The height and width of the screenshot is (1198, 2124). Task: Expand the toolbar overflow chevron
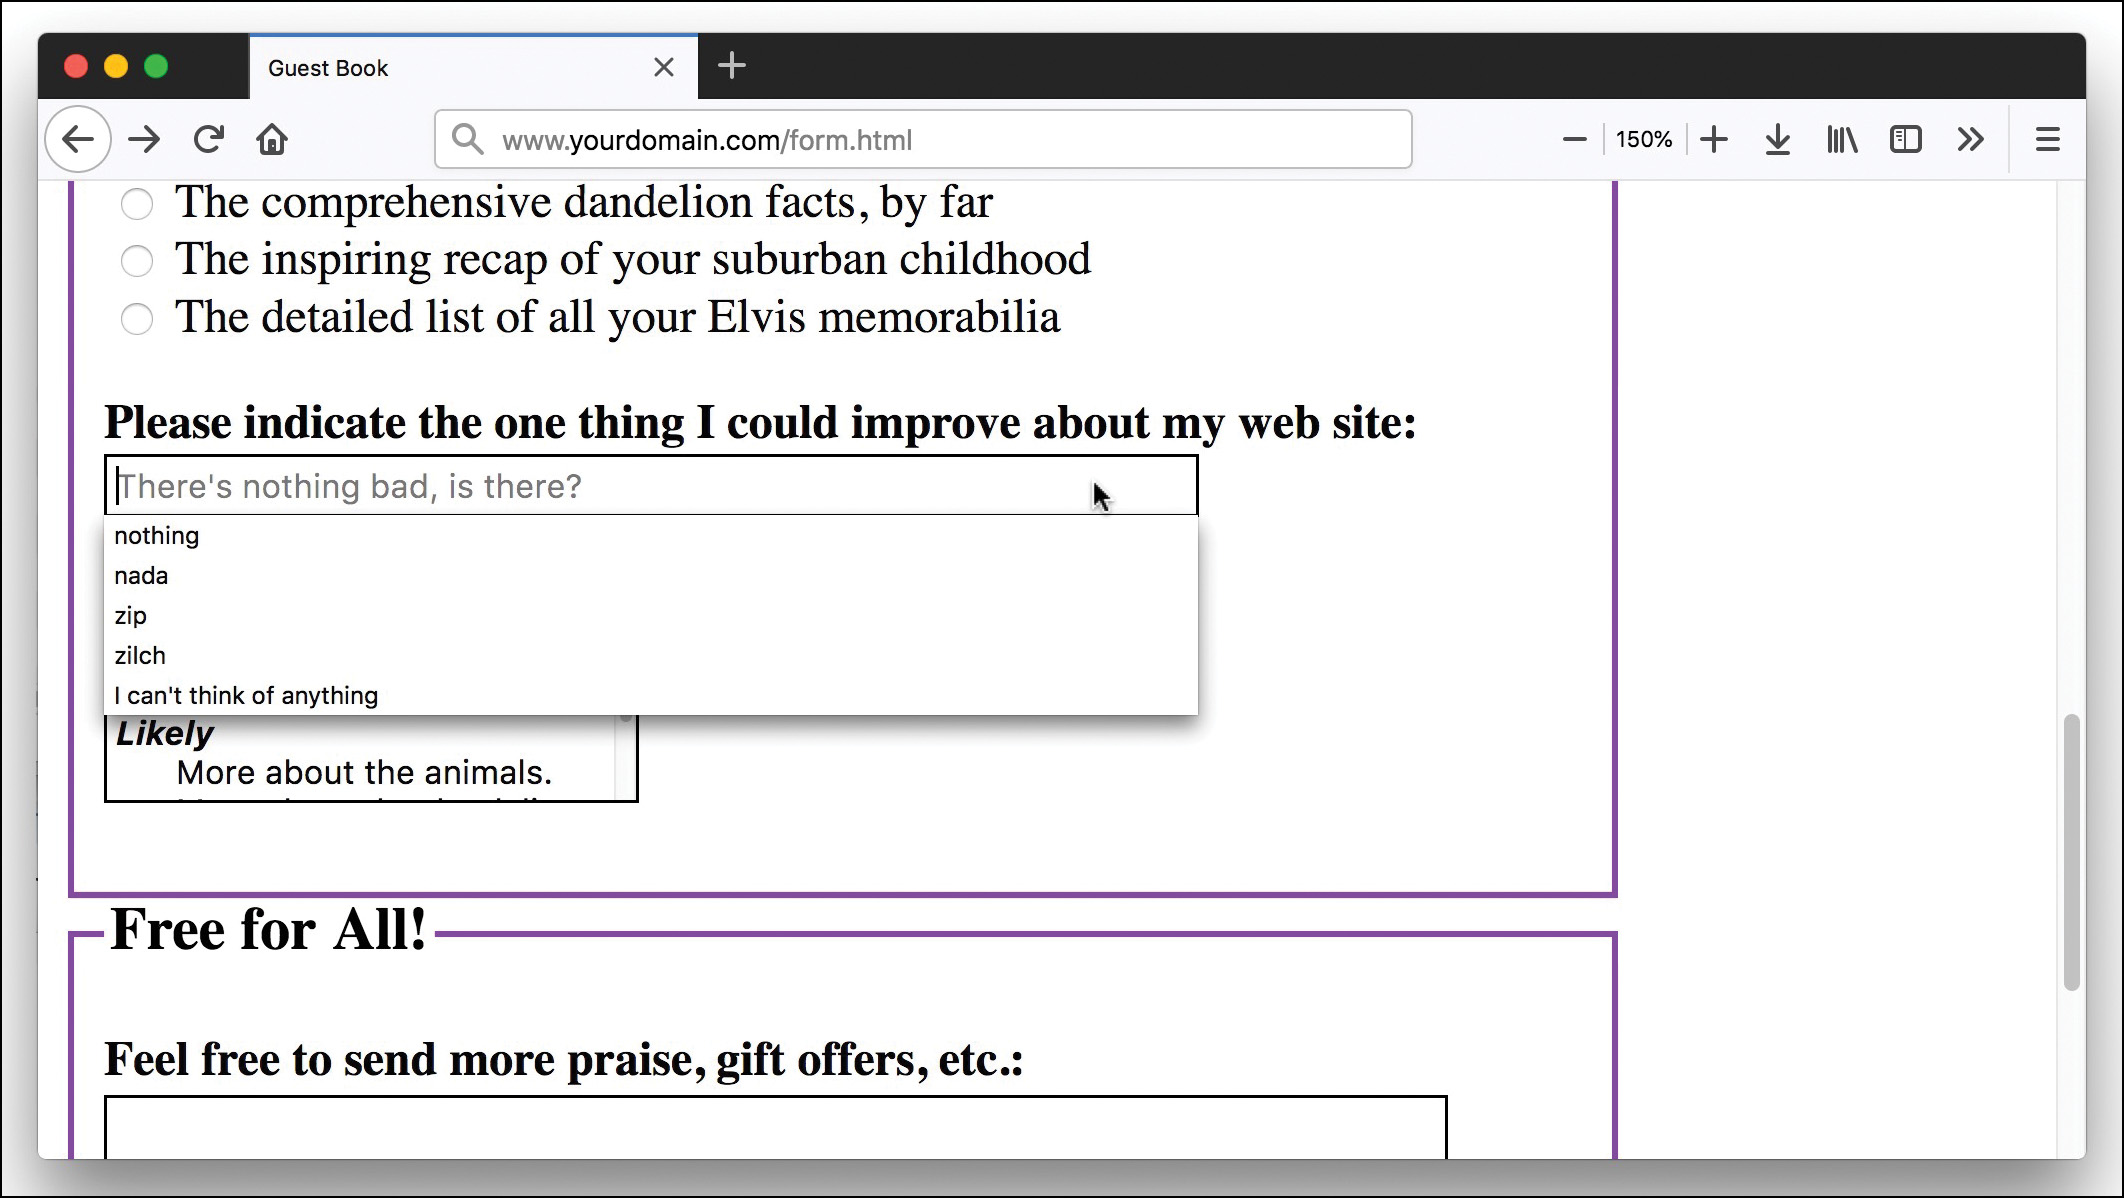pyautogui.click(x=1970, y=139)
